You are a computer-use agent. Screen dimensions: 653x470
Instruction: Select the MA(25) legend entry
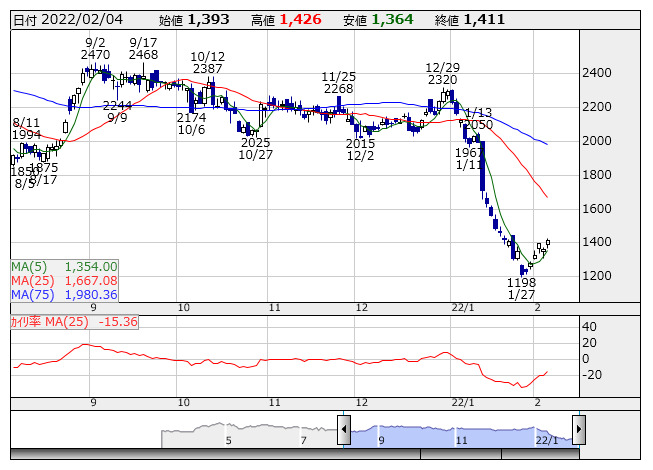pyautogui.click(x=64, y=280)
